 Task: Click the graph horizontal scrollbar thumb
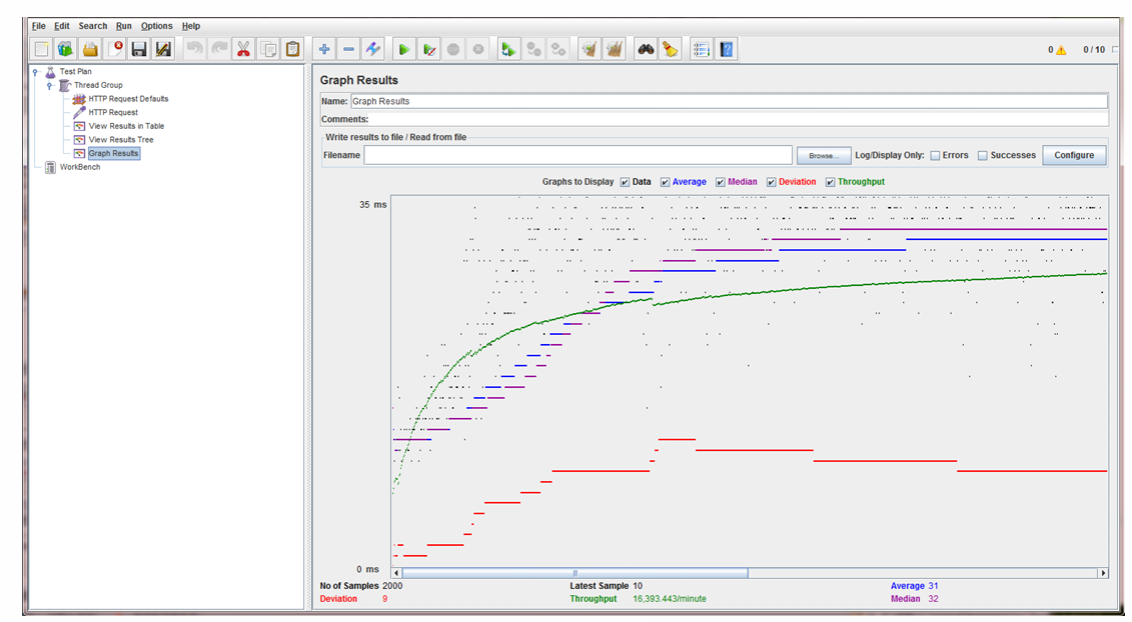[575, 573]
